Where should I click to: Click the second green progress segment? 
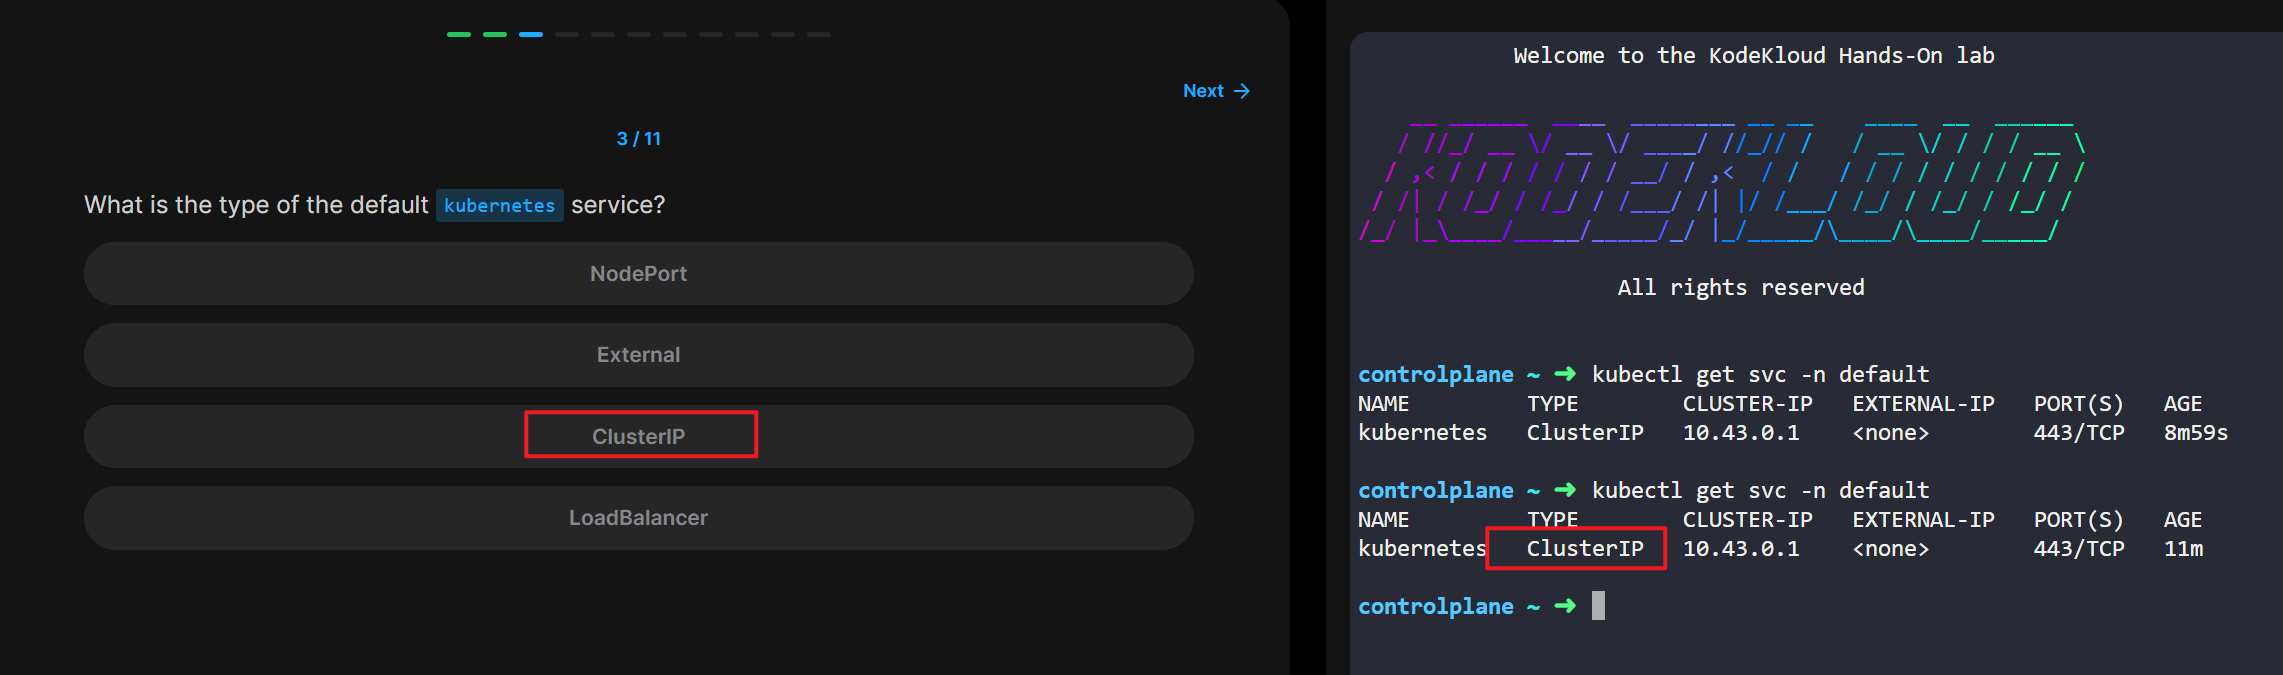[495, 34]
